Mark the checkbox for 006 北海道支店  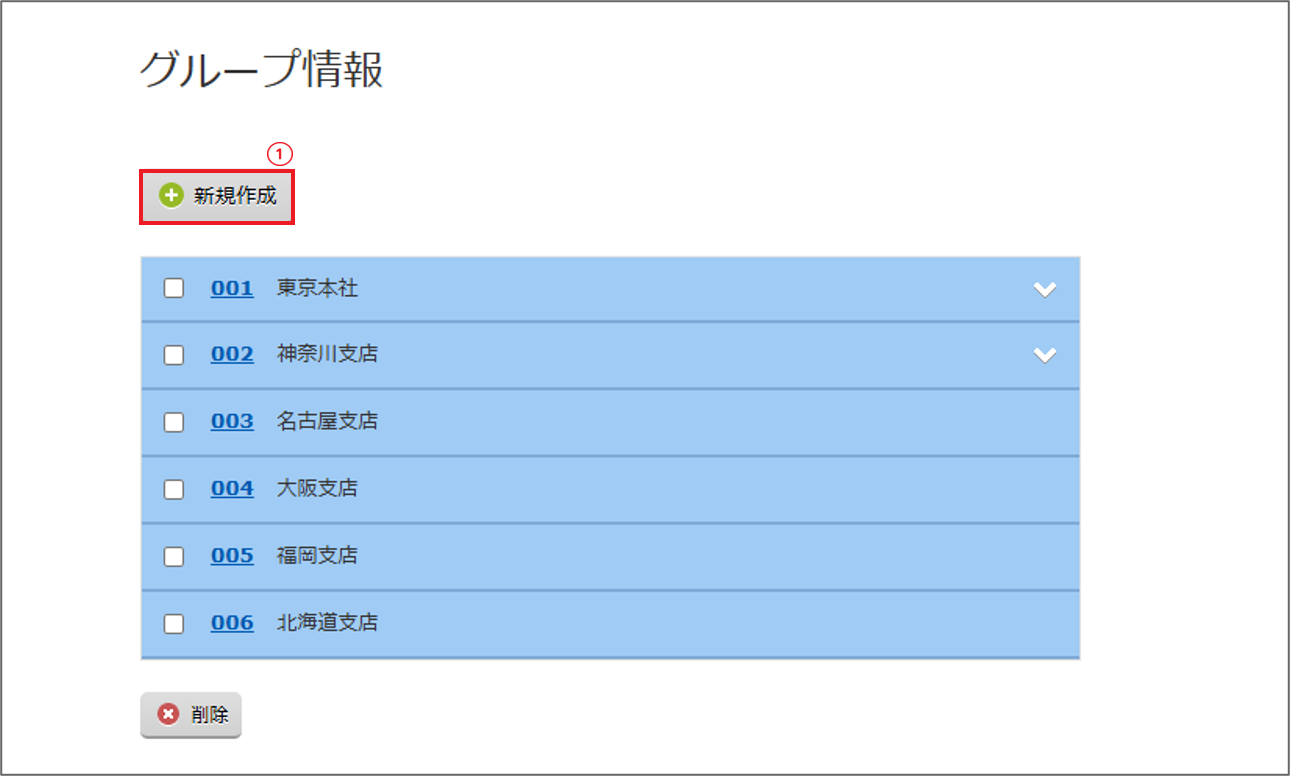click(x=174, y=623)
